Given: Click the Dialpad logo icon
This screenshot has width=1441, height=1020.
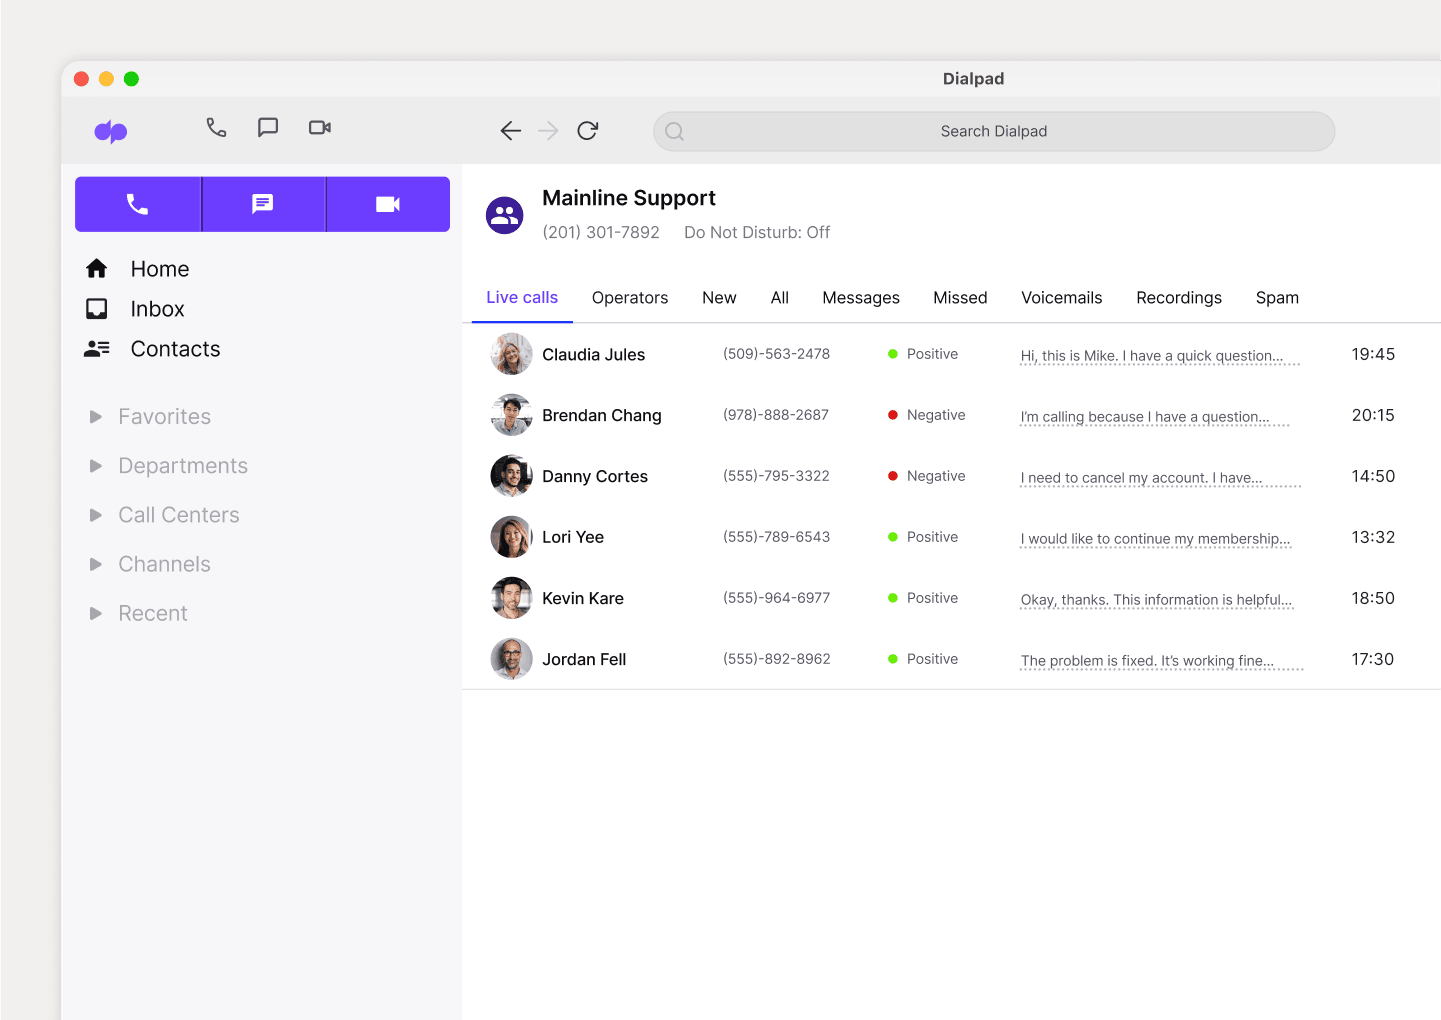Looking at the screenshot, I should 110,131.
